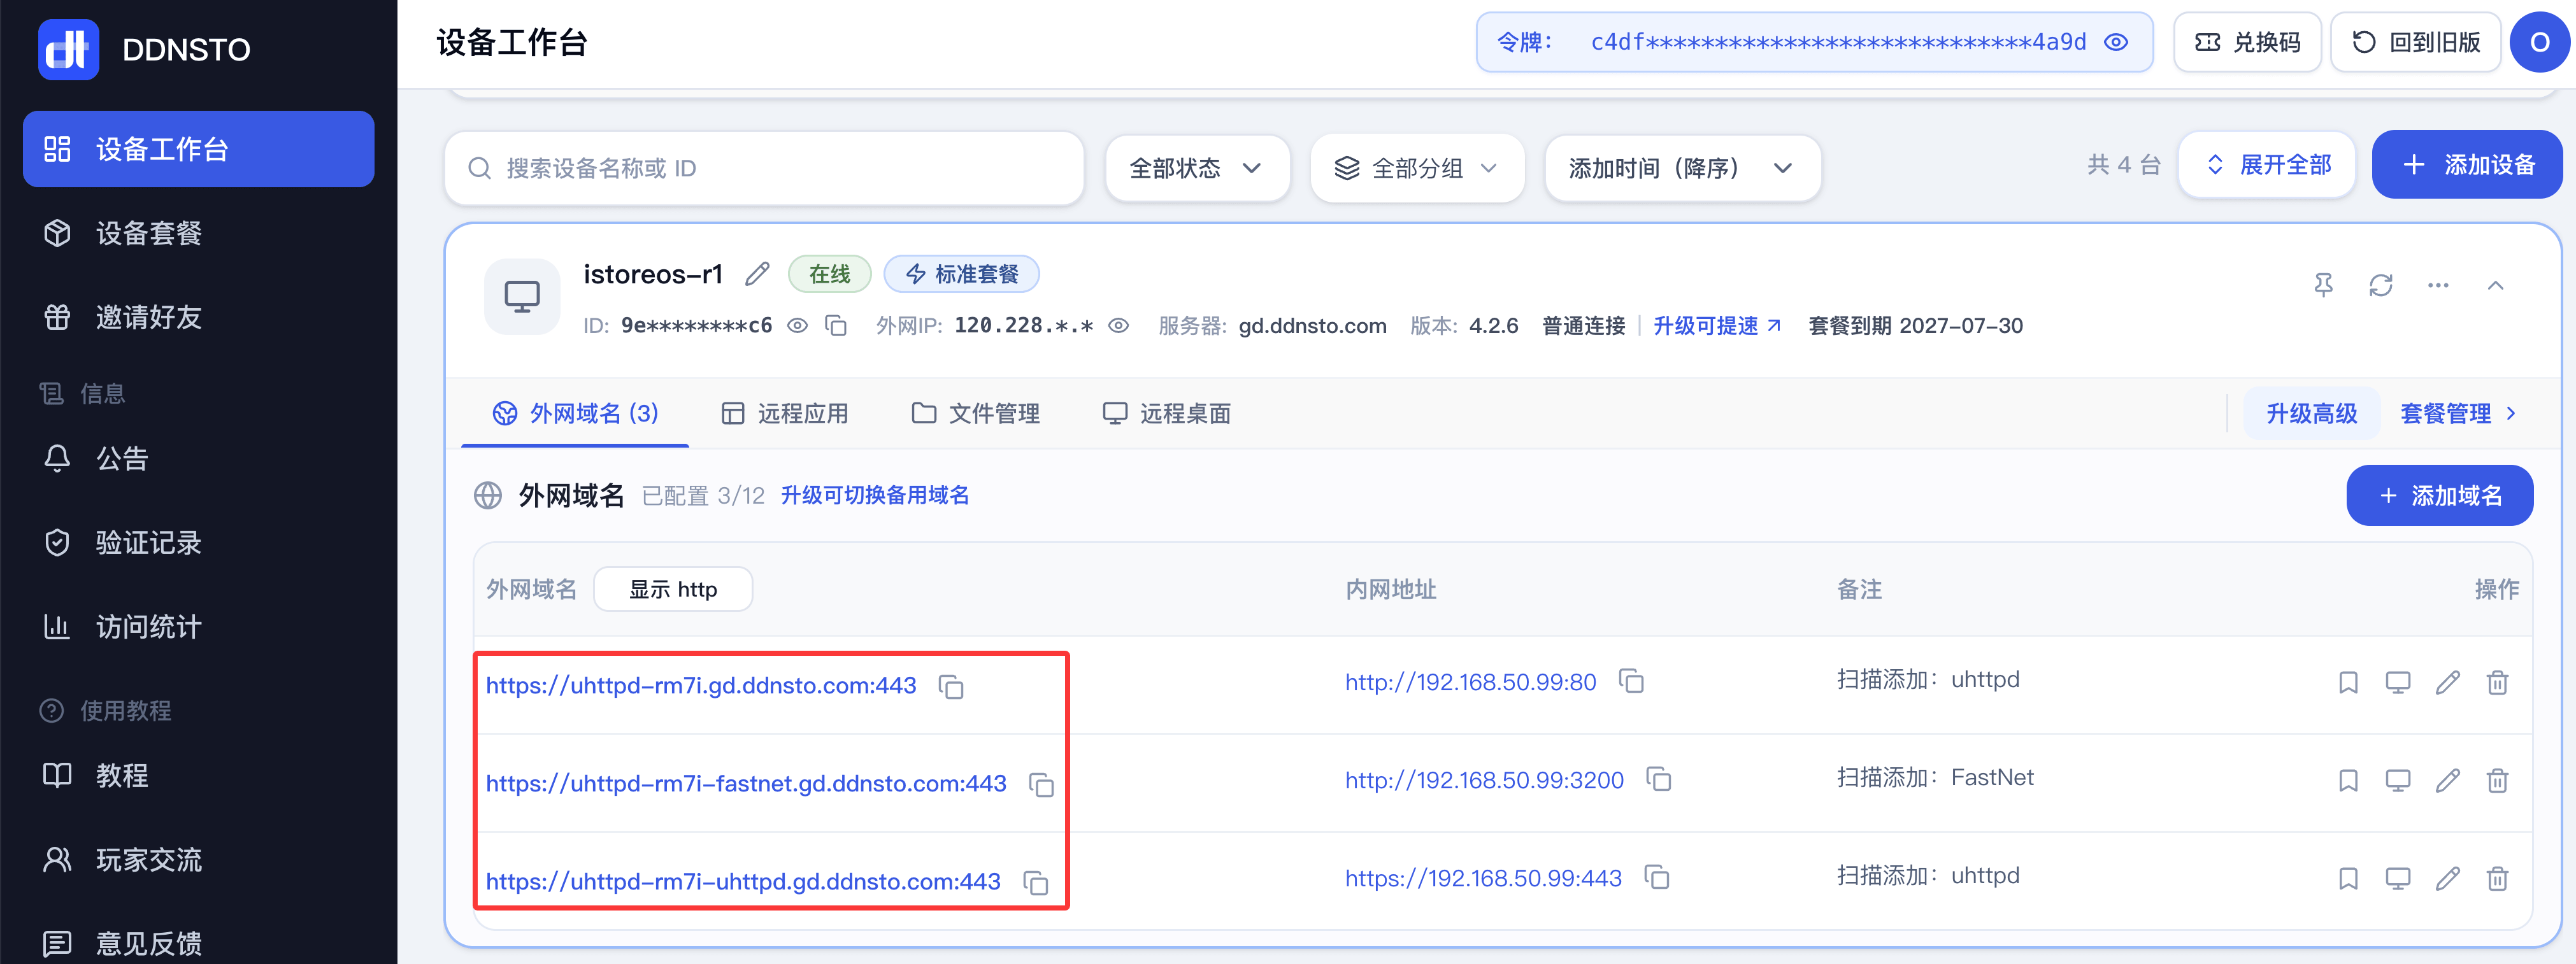Click the 升级可提速 upgrade link
Viewport: 2576px width, 964px height.
[x=1717, y=326]
